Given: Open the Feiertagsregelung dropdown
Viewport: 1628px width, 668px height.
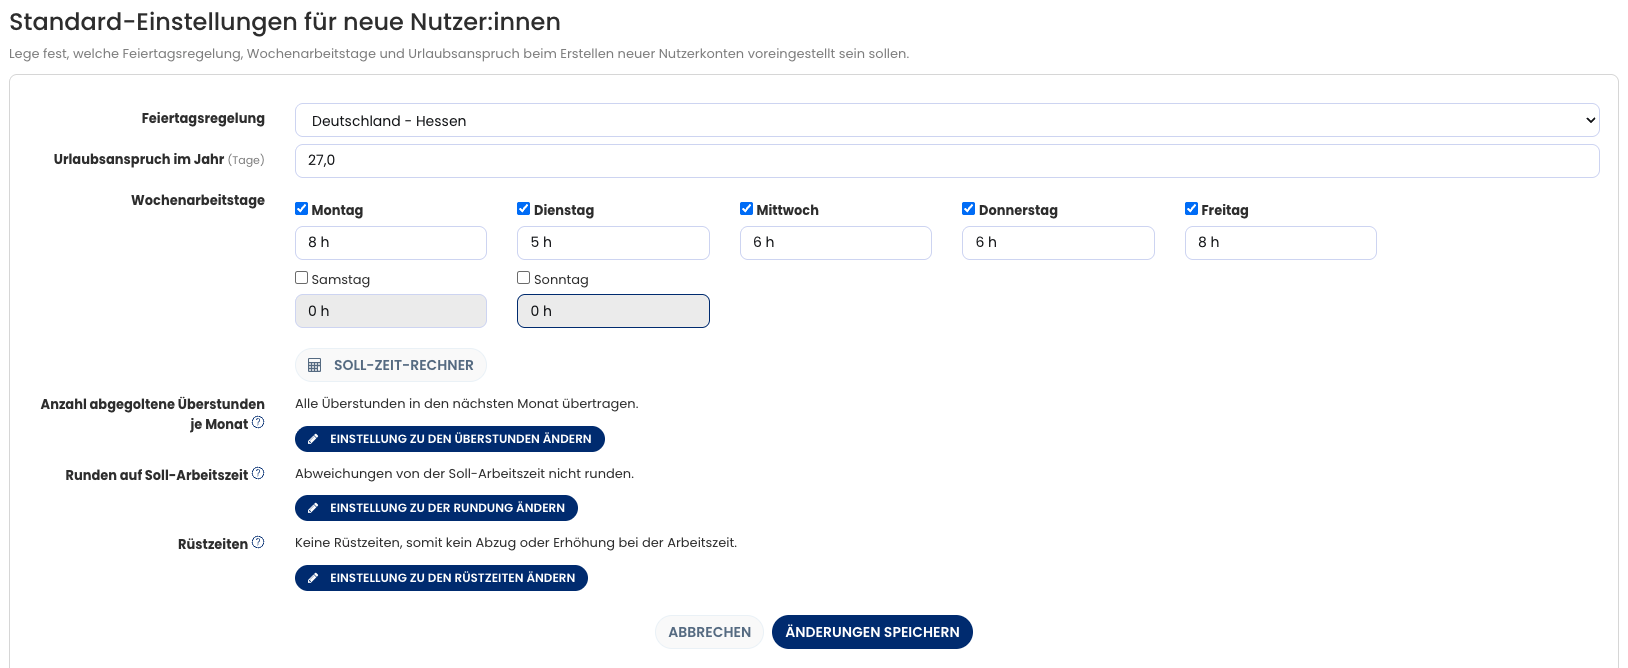Looking at the screenshot, I should 946,121.
